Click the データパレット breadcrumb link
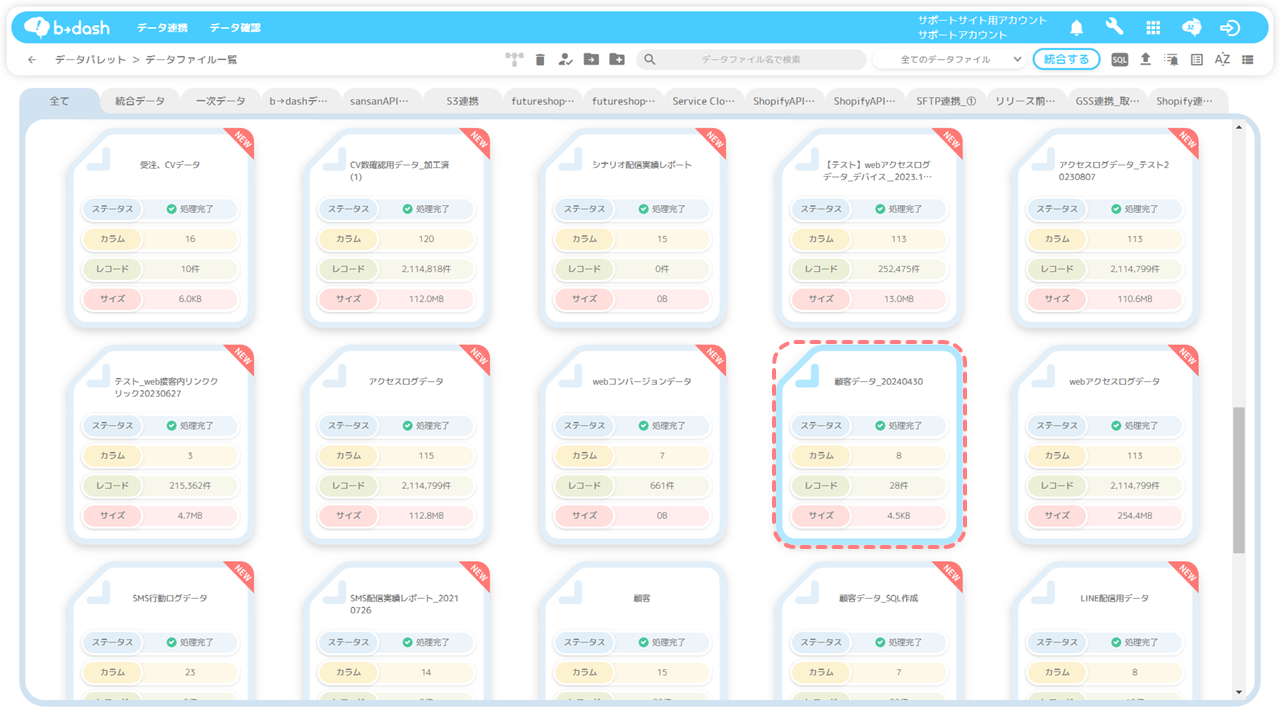This screenshot has height=720, width=1280. pos(90,60)
